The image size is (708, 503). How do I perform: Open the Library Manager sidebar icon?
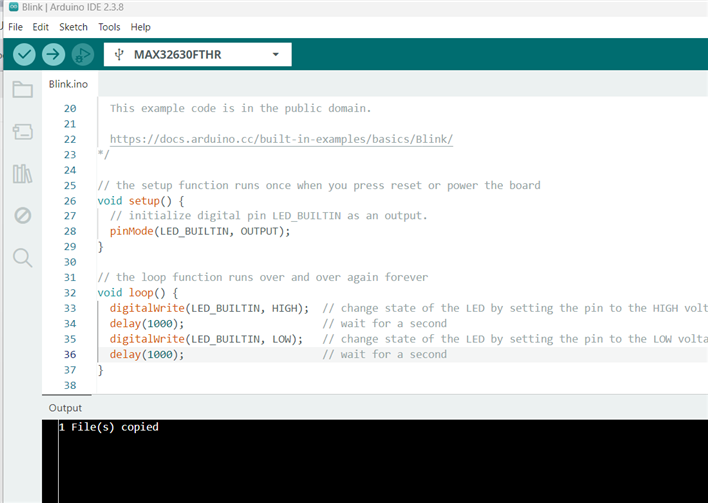click(x=23, y=174)
